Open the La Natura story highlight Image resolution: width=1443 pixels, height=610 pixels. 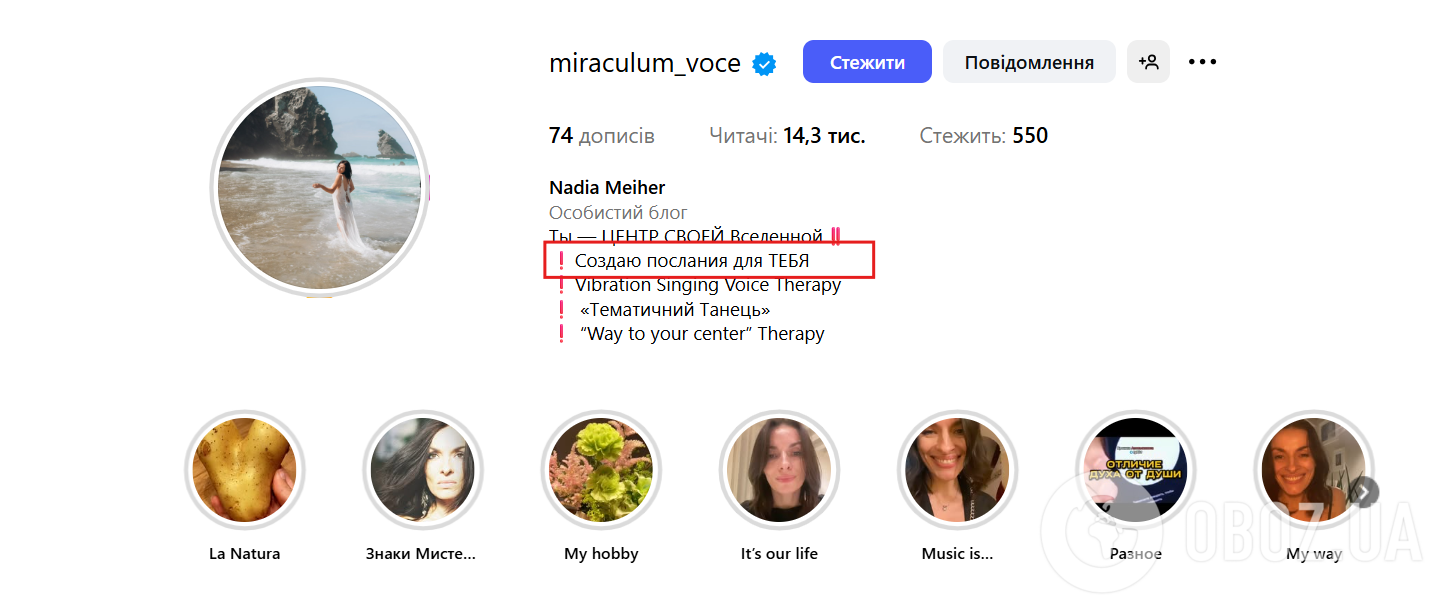(245, 470)
